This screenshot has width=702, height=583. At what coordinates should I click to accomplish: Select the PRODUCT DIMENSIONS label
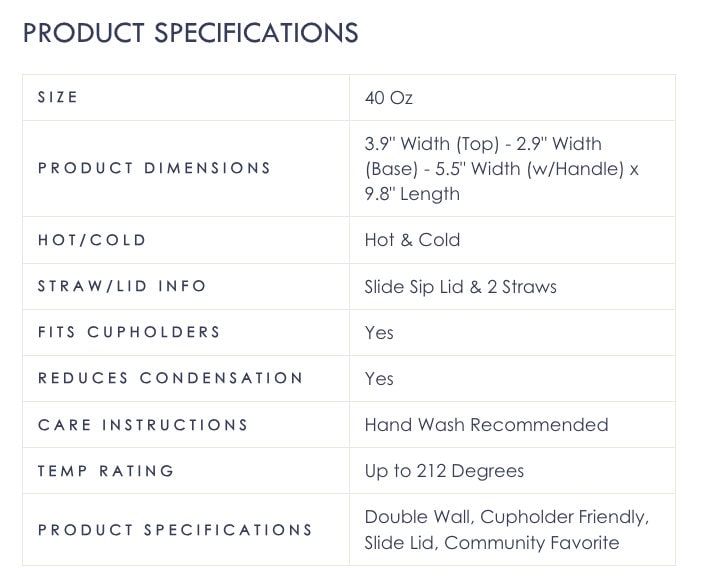(154, 168)
